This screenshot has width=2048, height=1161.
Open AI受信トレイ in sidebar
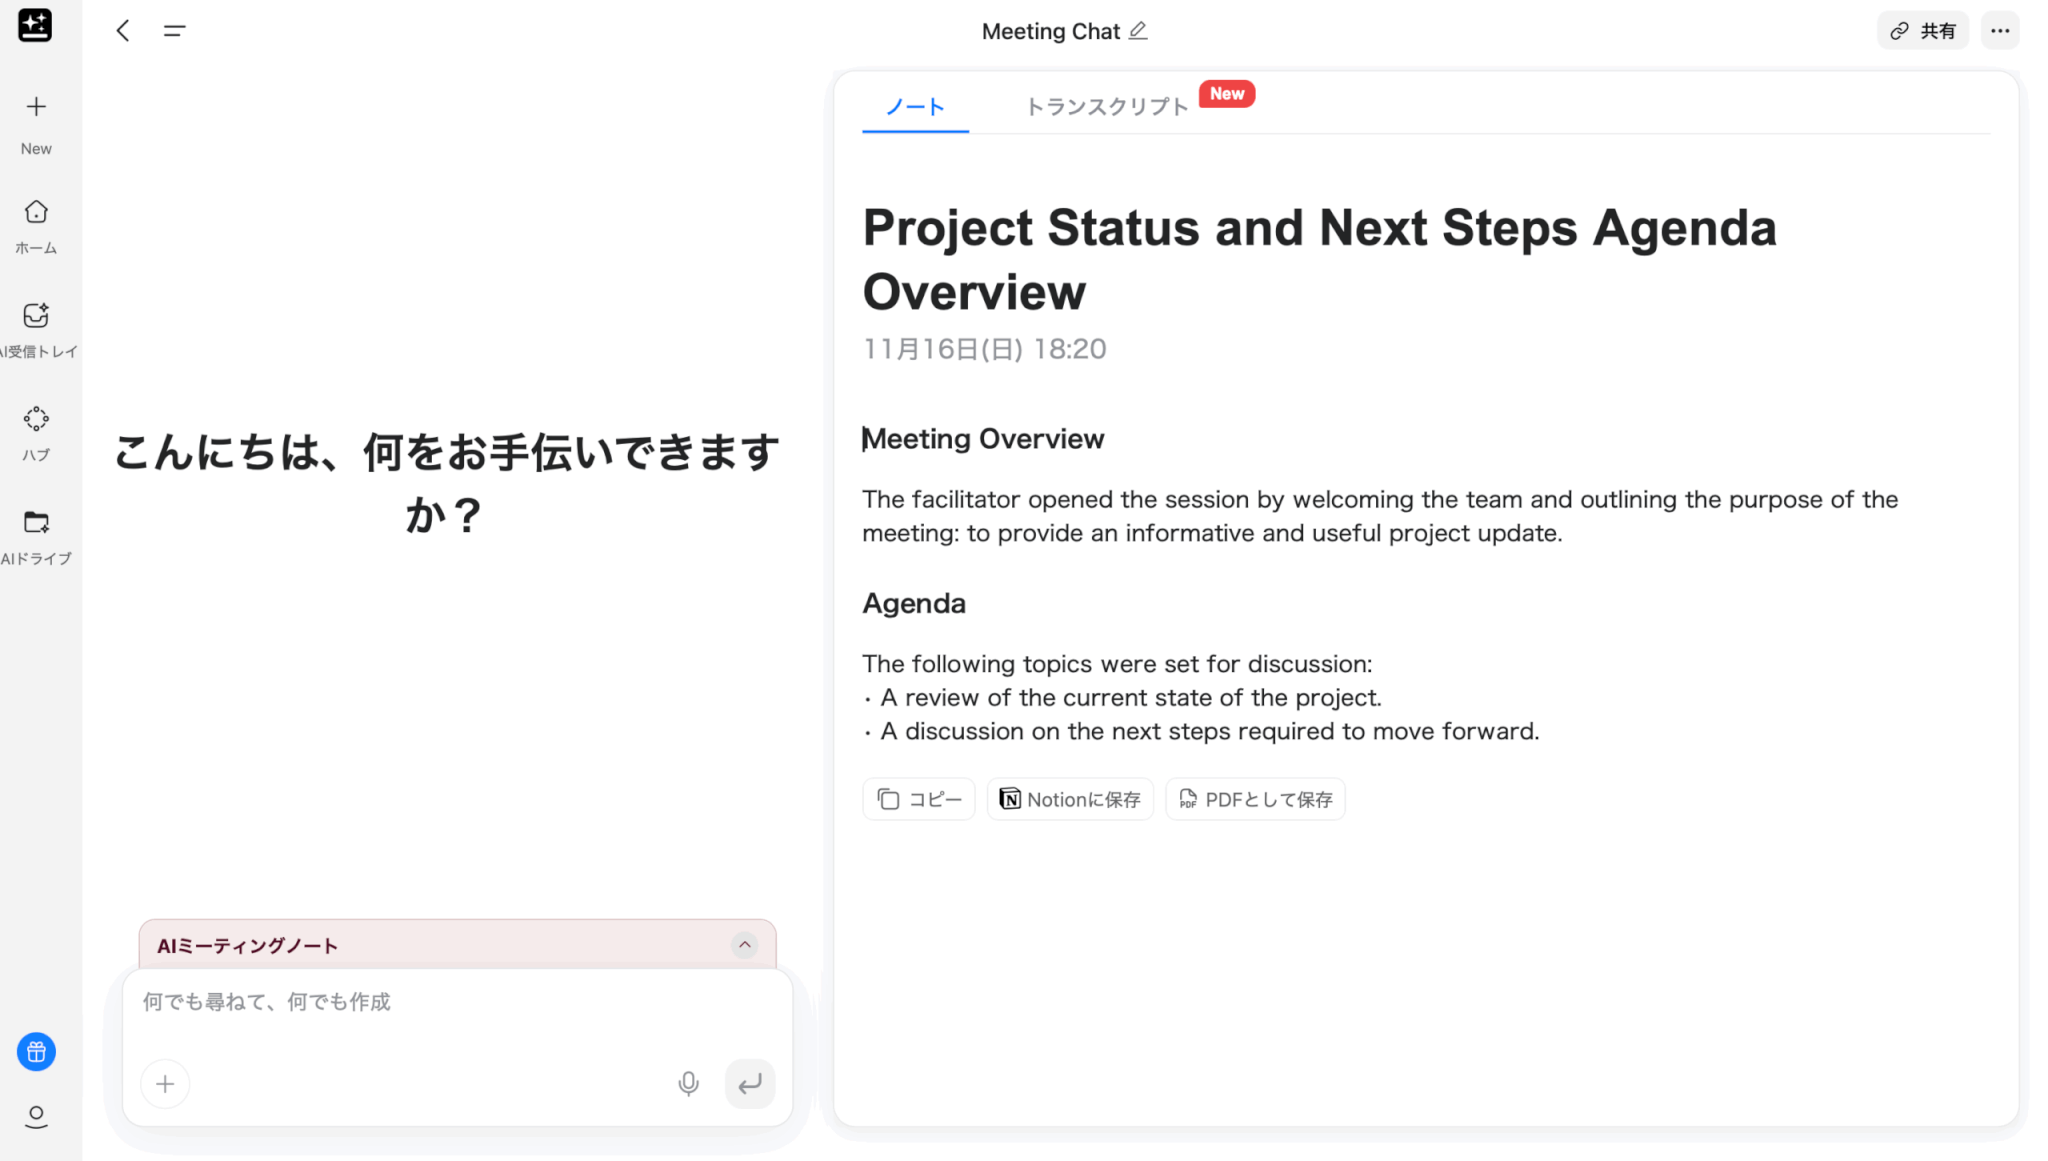pyautogui.click(x=36, y=316)
